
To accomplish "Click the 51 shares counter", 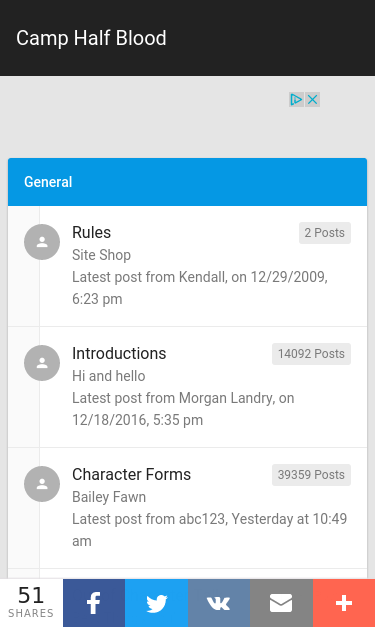I will [31, 603].
